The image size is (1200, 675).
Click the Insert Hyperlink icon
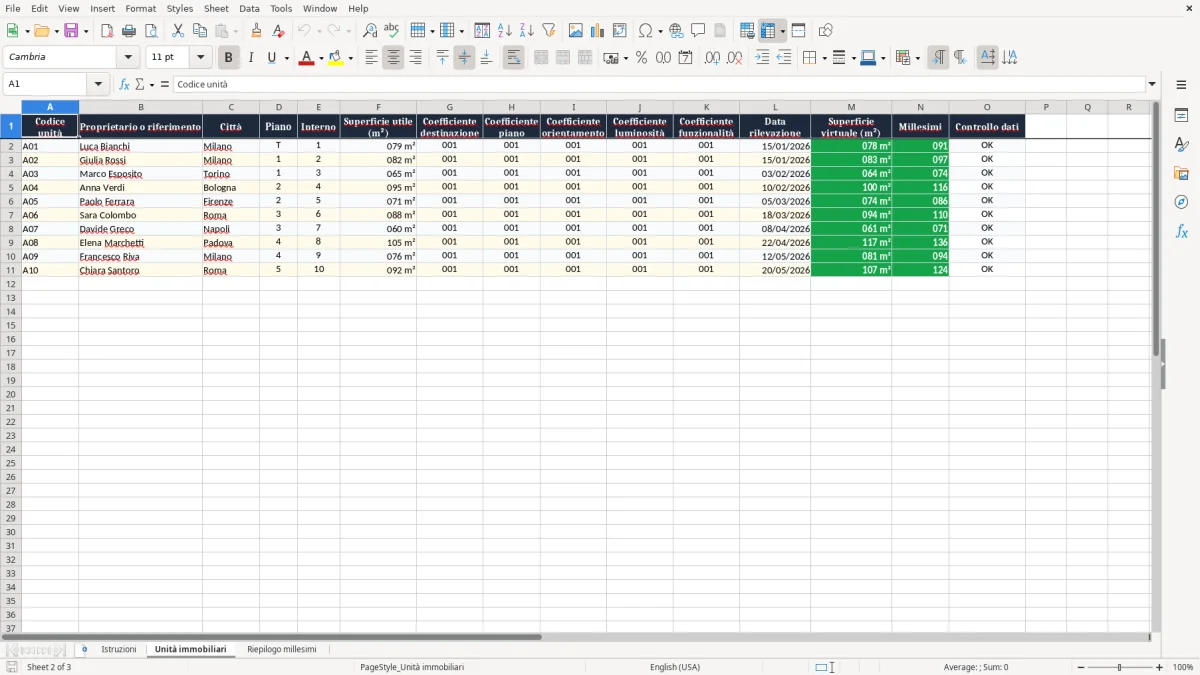(x=676, y=31)
